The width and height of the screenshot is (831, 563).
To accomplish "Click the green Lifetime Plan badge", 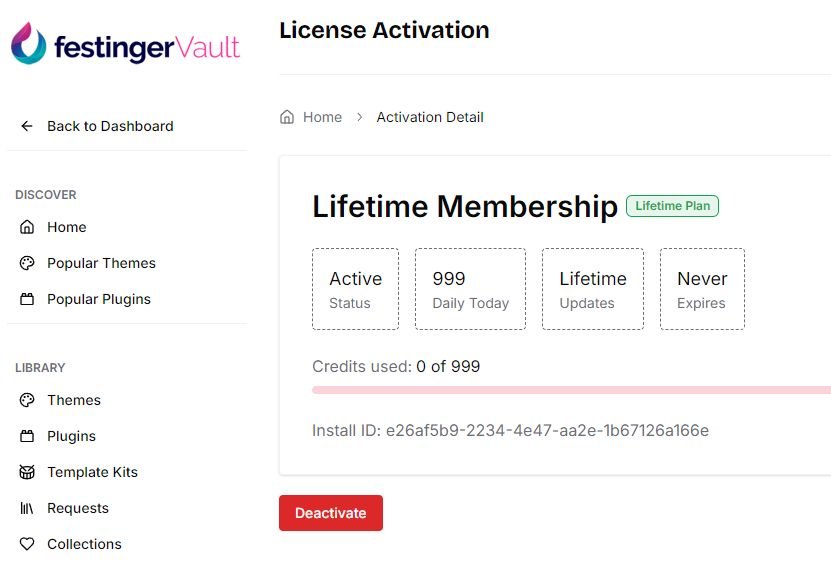I will click(x=672, y=206).
